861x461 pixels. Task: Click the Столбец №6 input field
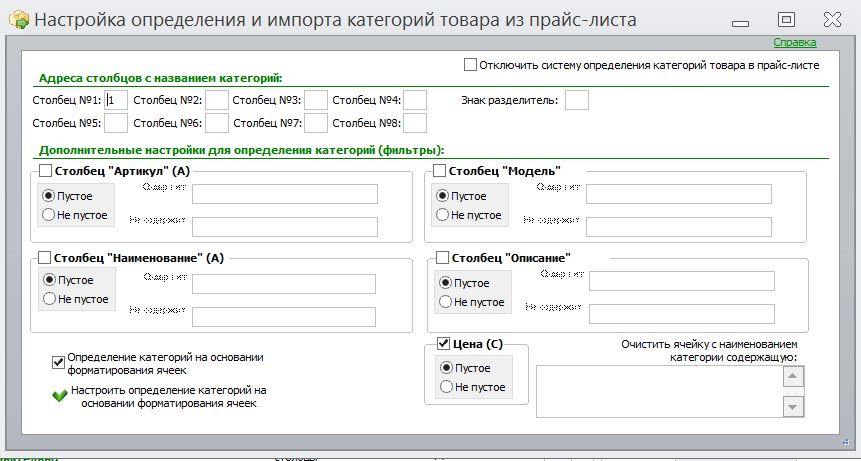[217, 123]
